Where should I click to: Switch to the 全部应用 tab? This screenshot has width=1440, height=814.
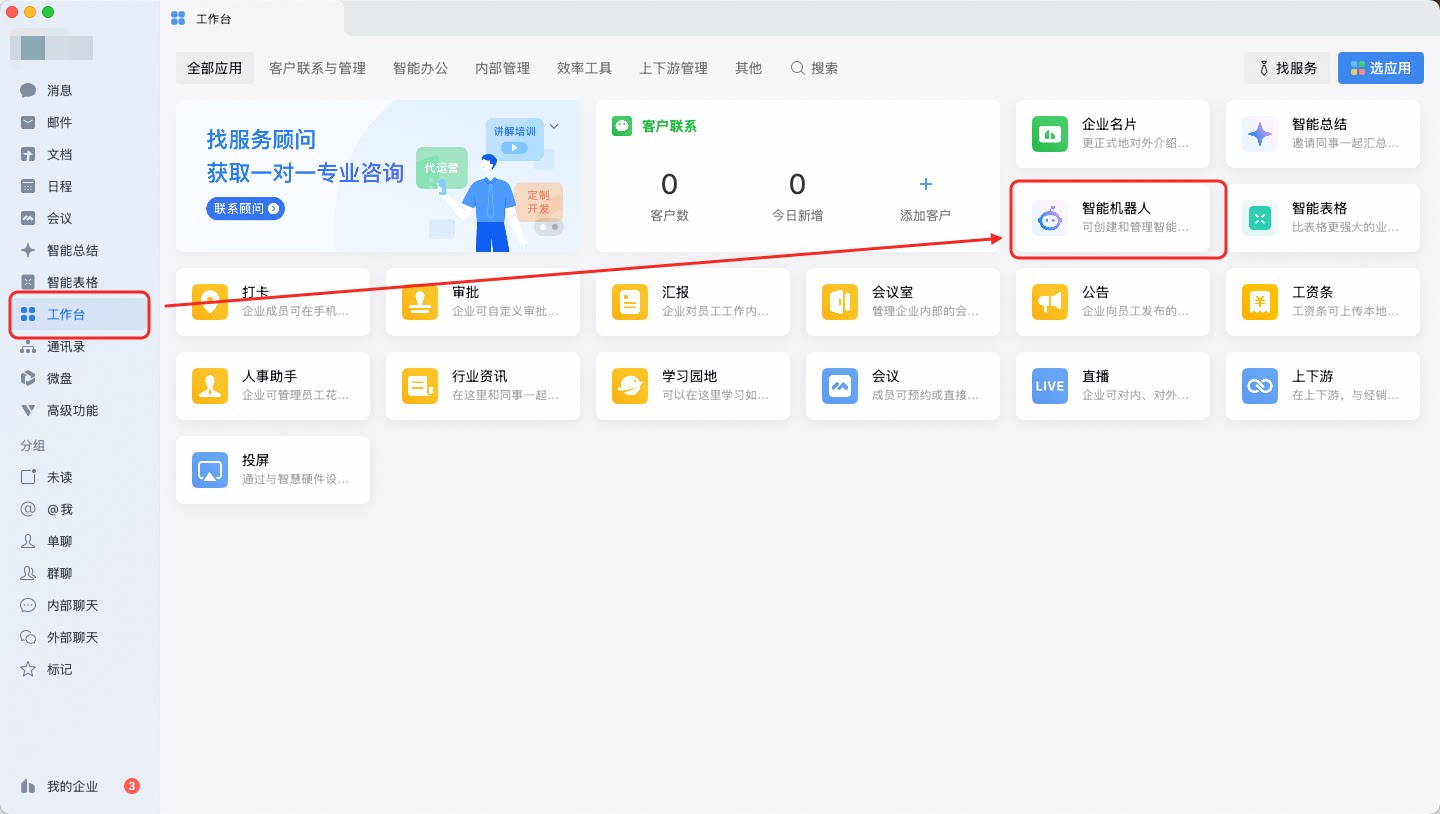point(215,68)
